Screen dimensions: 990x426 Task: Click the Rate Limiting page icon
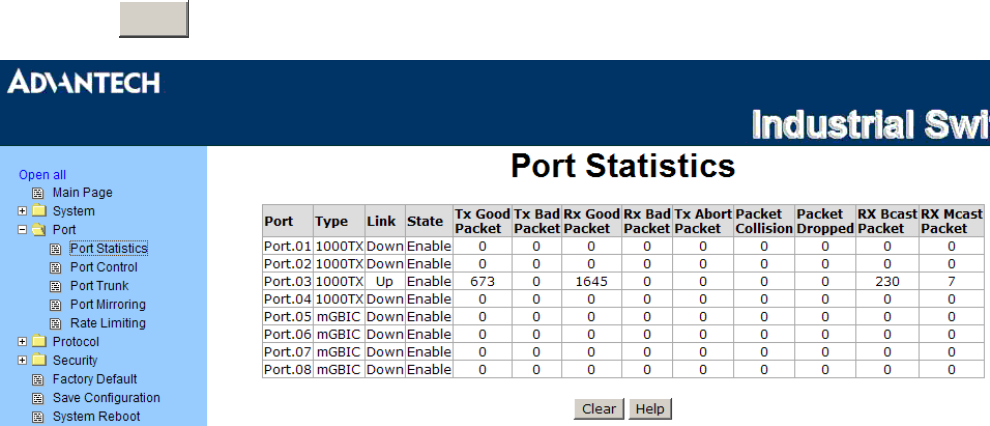pyautogui.click(x=56, y=324)
